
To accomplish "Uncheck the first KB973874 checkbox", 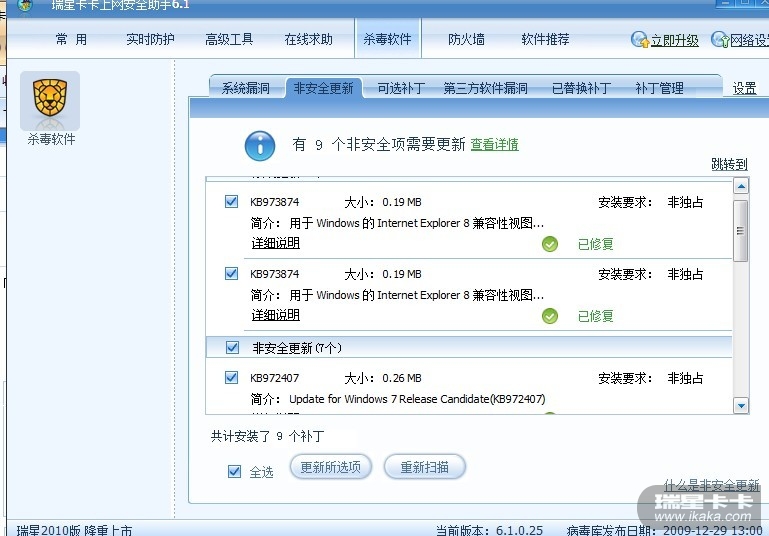I will [231, 202].
